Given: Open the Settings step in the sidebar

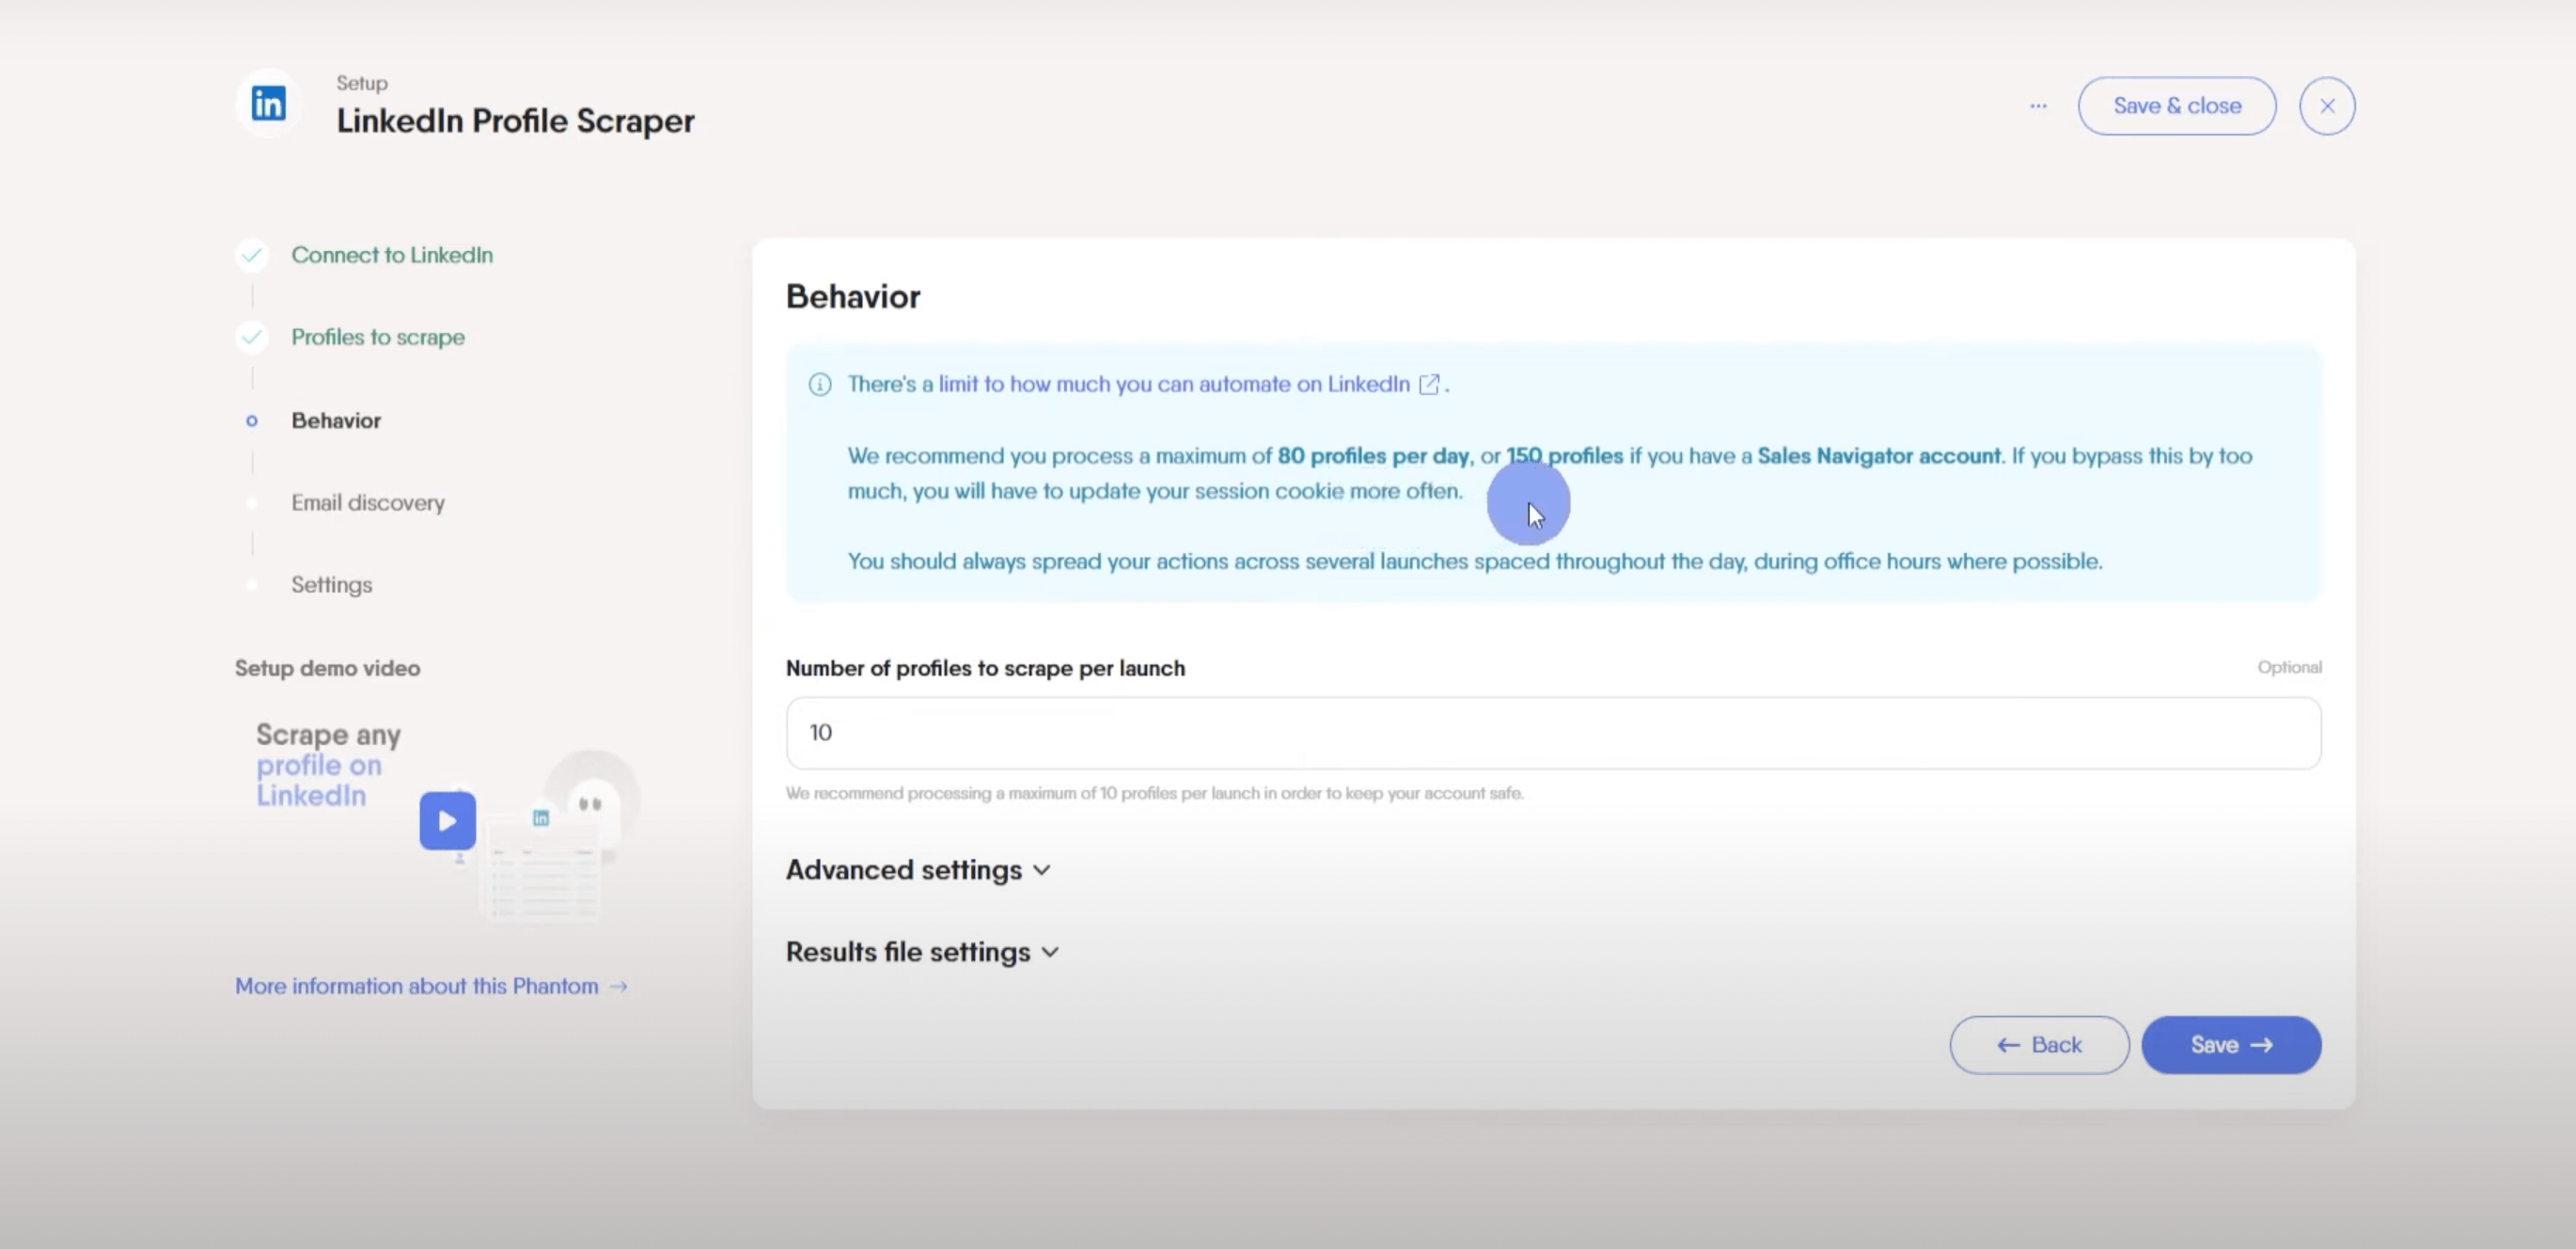Looking at the screenshot, I should 331,585.
